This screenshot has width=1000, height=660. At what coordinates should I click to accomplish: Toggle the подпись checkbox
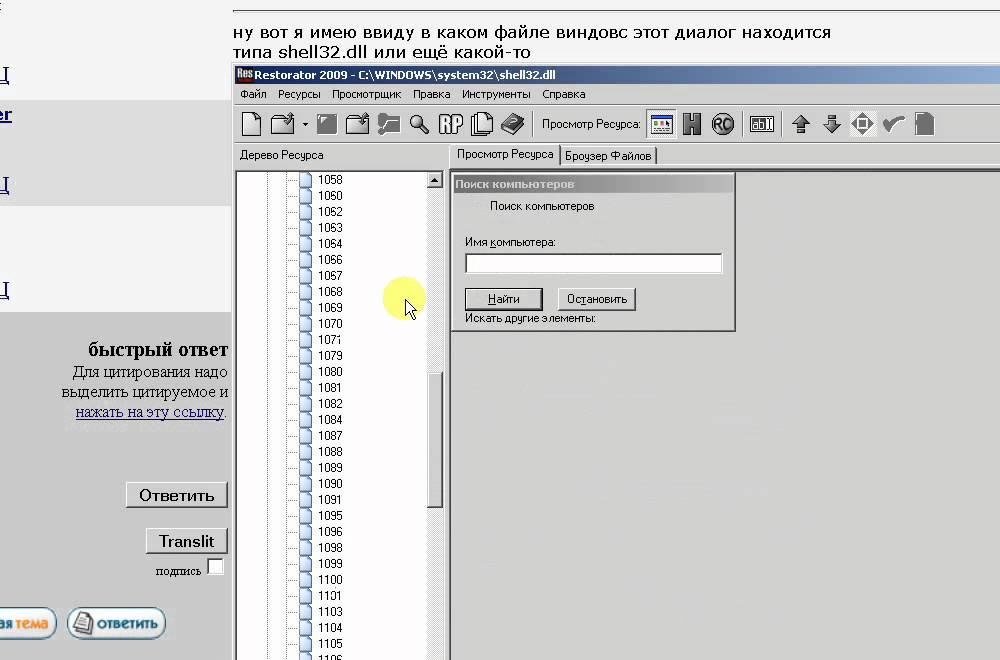[216, 567]
